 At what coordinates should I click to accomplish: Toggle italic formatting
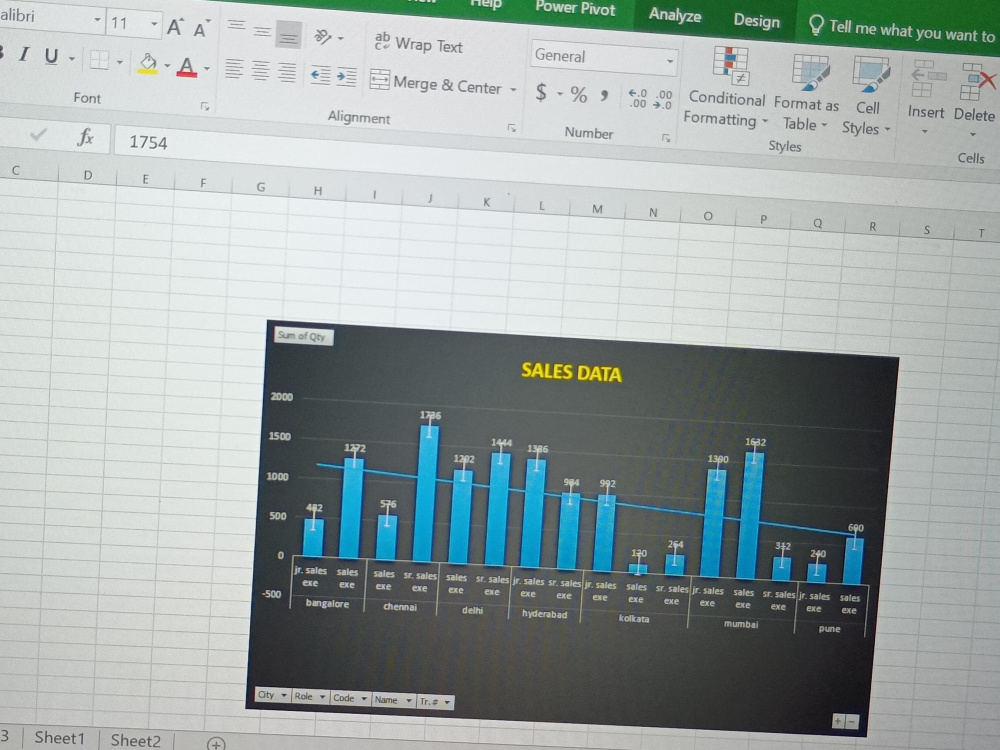pyautogui.click(x=24, y=54)
